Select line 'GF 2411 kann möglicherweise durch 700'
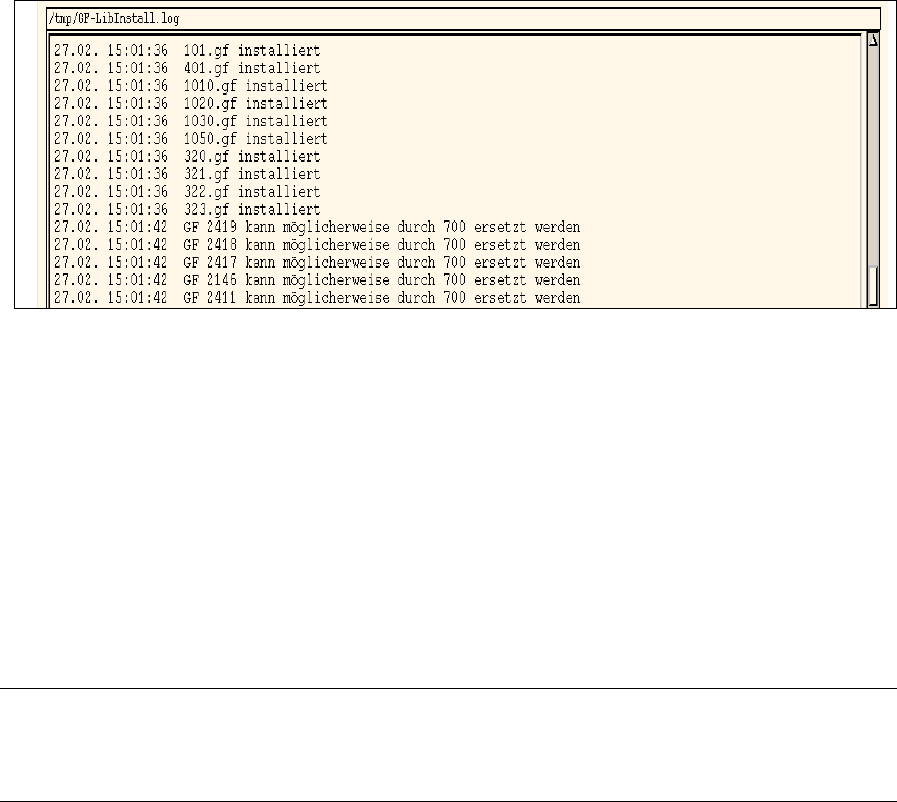The width and height of the screenshot is (897, 802). pyautogui.click(x=317, y=298)
